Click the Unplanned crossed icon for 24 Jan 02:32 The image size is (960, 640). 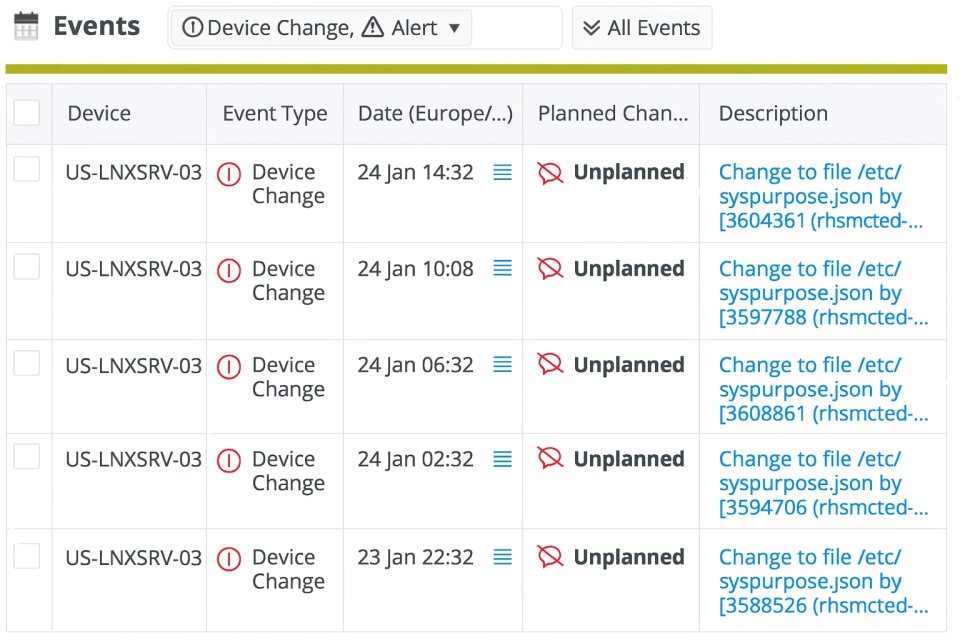[550, 459]
